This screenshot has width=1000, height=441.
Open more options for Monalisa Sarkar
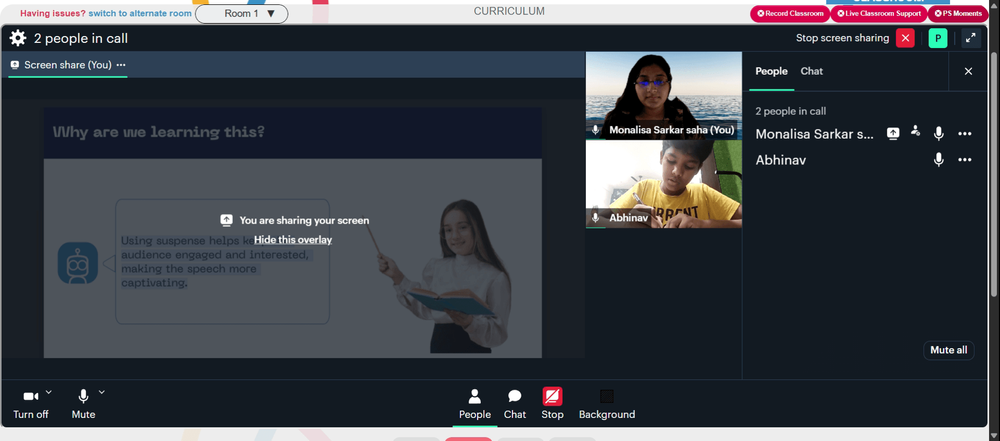tap(964, 134)
